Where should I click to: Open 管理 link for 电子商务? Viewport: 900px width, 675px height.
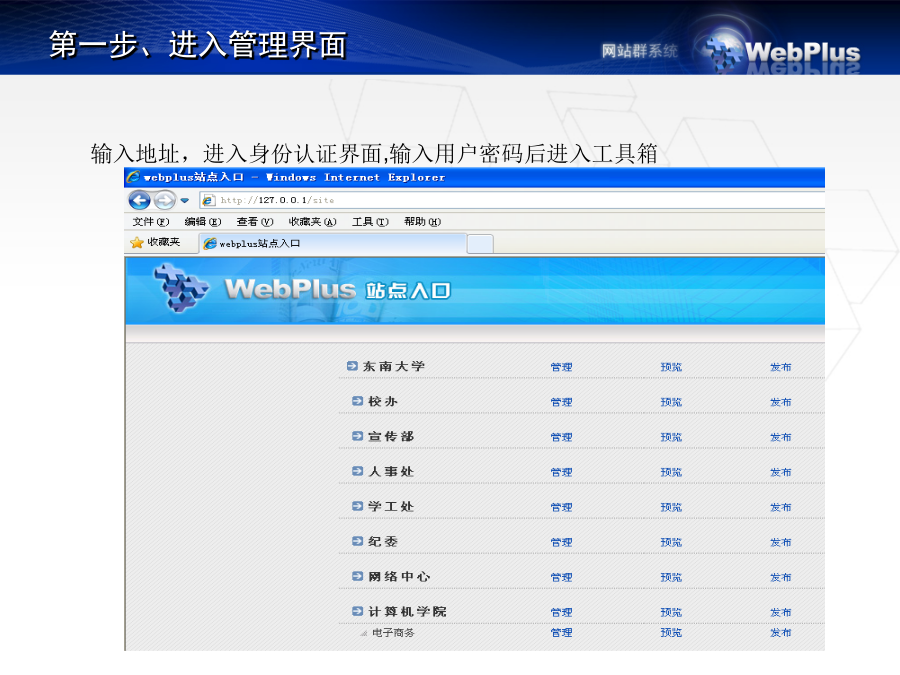click(x=561, y=632)
